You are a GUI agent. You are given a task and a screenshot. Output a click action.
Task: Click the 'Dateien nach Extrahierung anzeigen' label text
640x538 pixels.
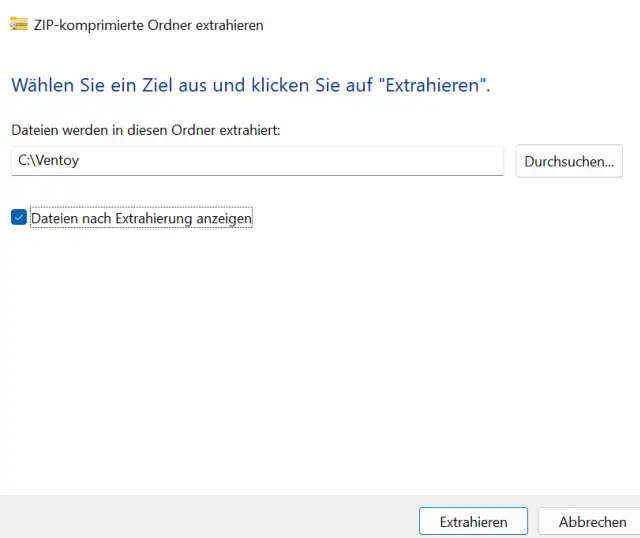pyautogui.click(x=141, y=218)
